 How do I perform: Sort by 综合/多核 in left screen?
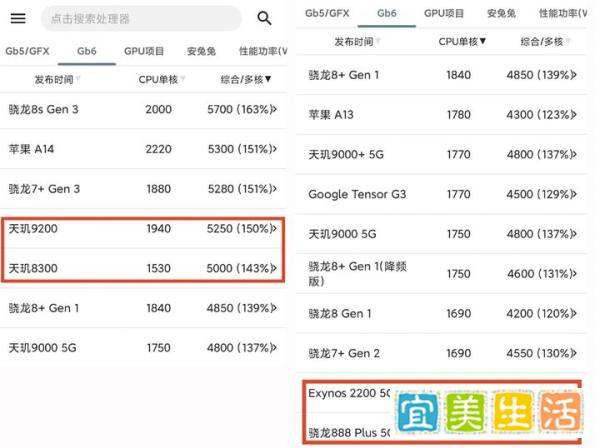click(246, 80)
